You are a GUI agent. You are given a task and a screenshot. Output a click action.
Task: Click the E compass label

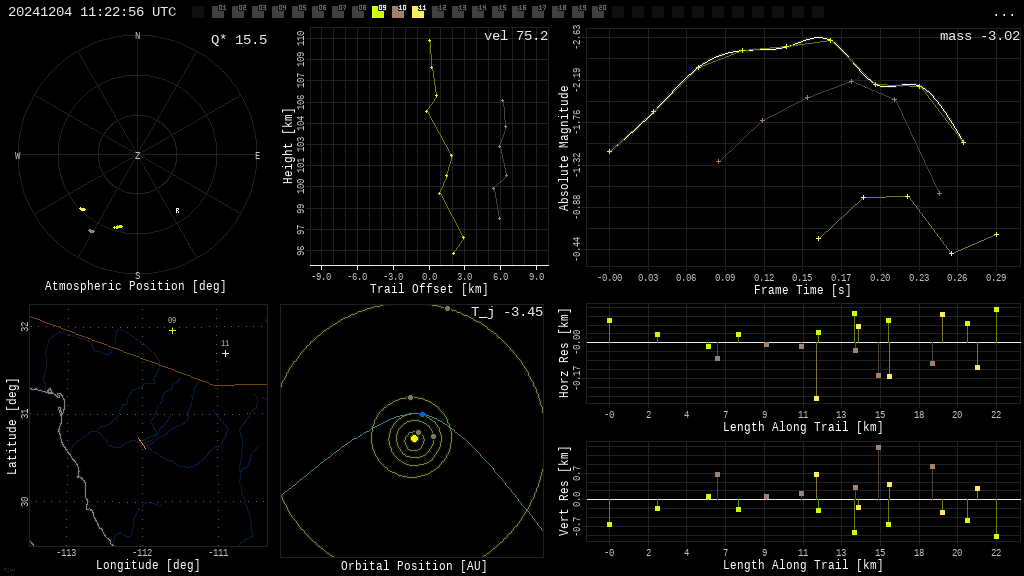pos(257,155)
